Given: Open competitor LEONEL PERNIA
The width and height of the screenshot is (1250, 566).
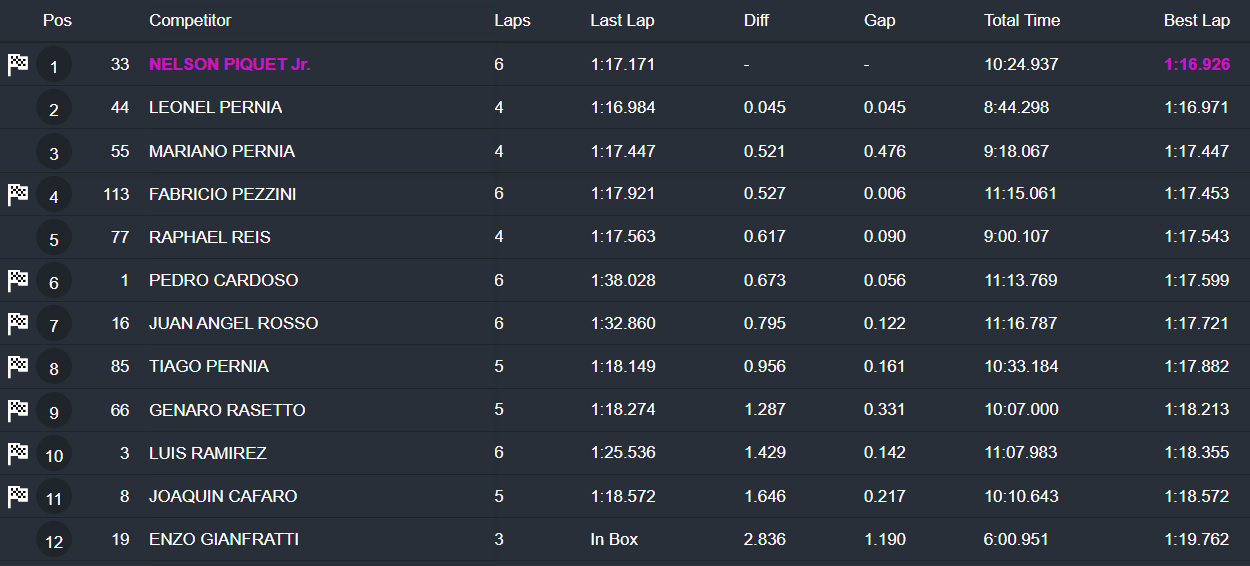Looking at the screenshot, I should pos(215,107).
